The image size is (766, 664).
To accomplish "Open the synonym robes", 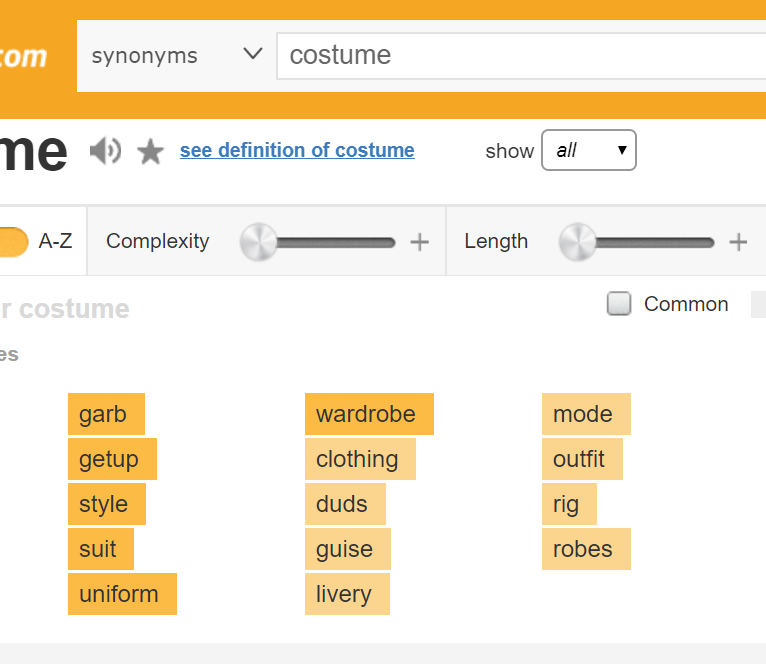I will 585,549.
